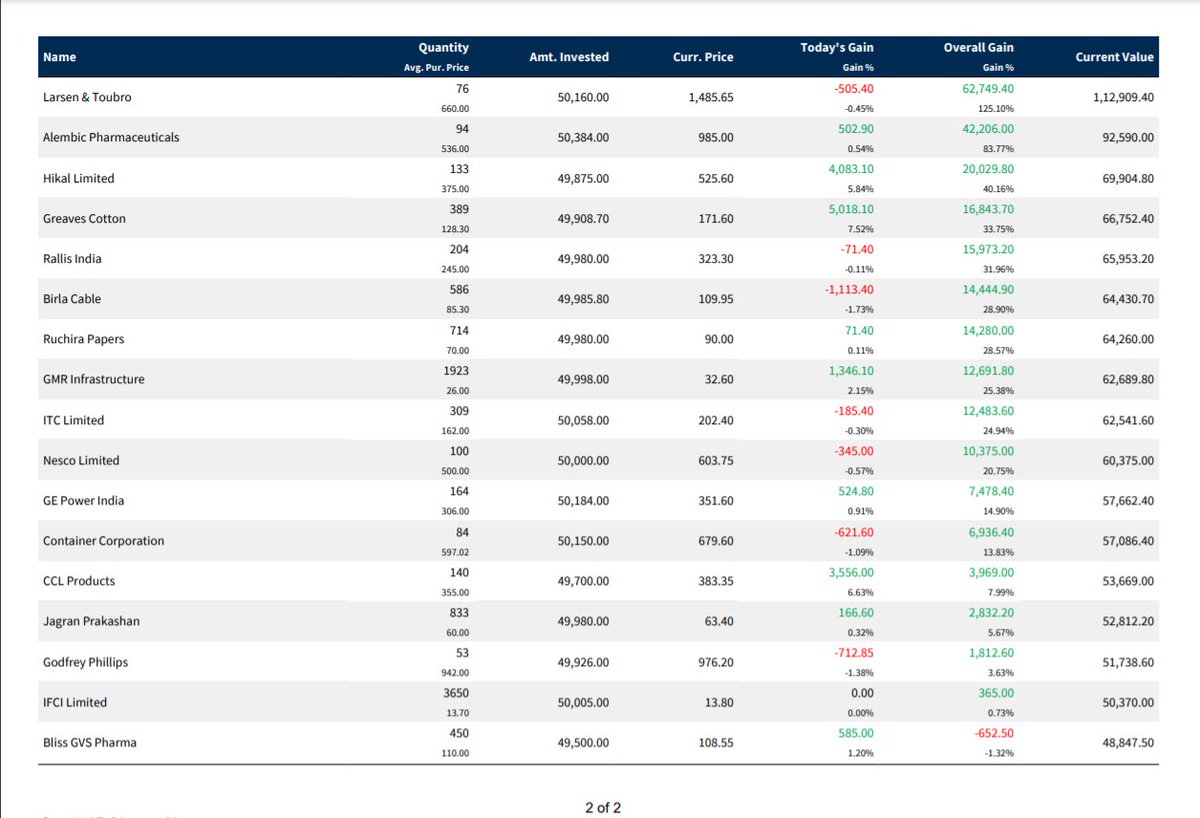Screen dimensions: 1200x818
Task: Select the Bliss GVS Pharma row name
Action: pos(90,742)
